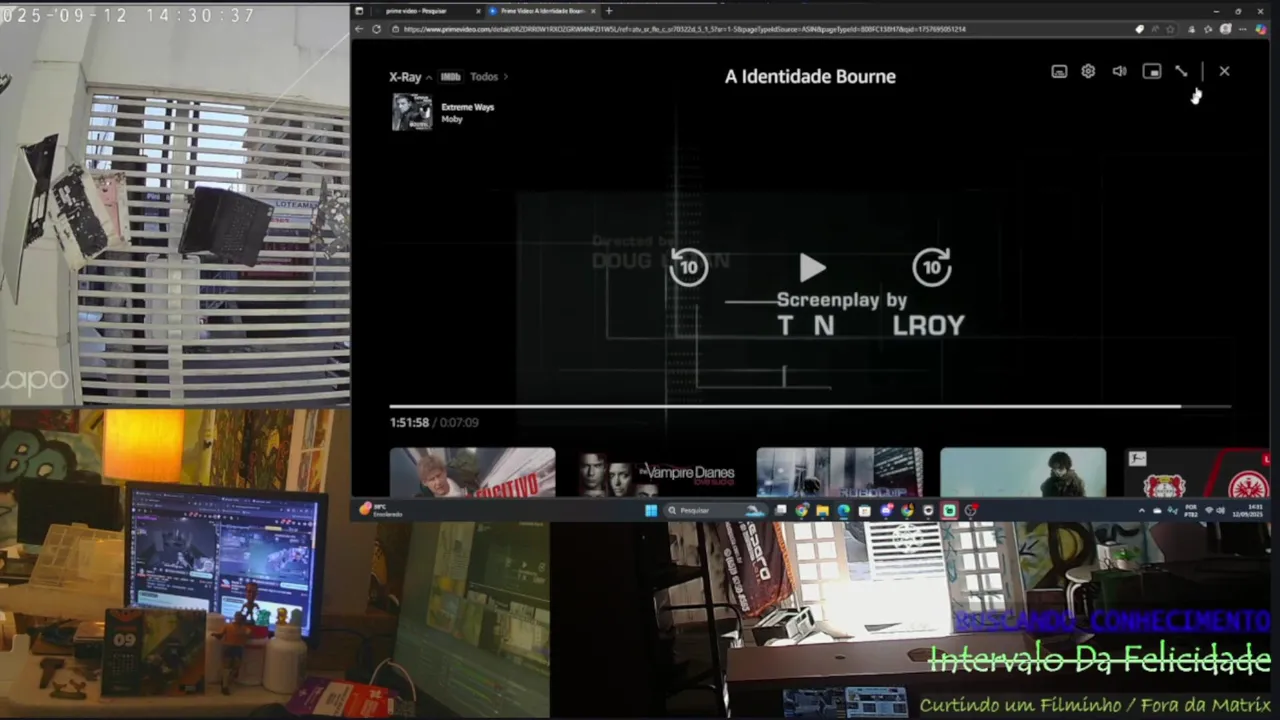Screen dimensions: 1280x720
Task: Click the A Identidade Bourne title
Action: pos(810,77)
